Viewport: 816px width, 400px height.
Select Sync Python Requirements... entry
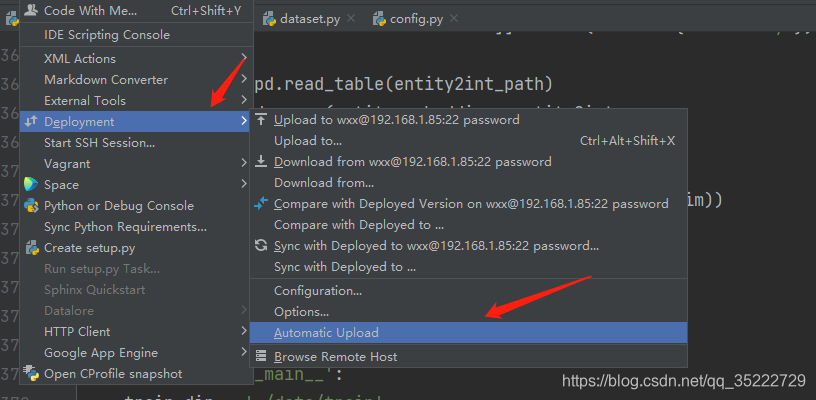coord(136,227)
